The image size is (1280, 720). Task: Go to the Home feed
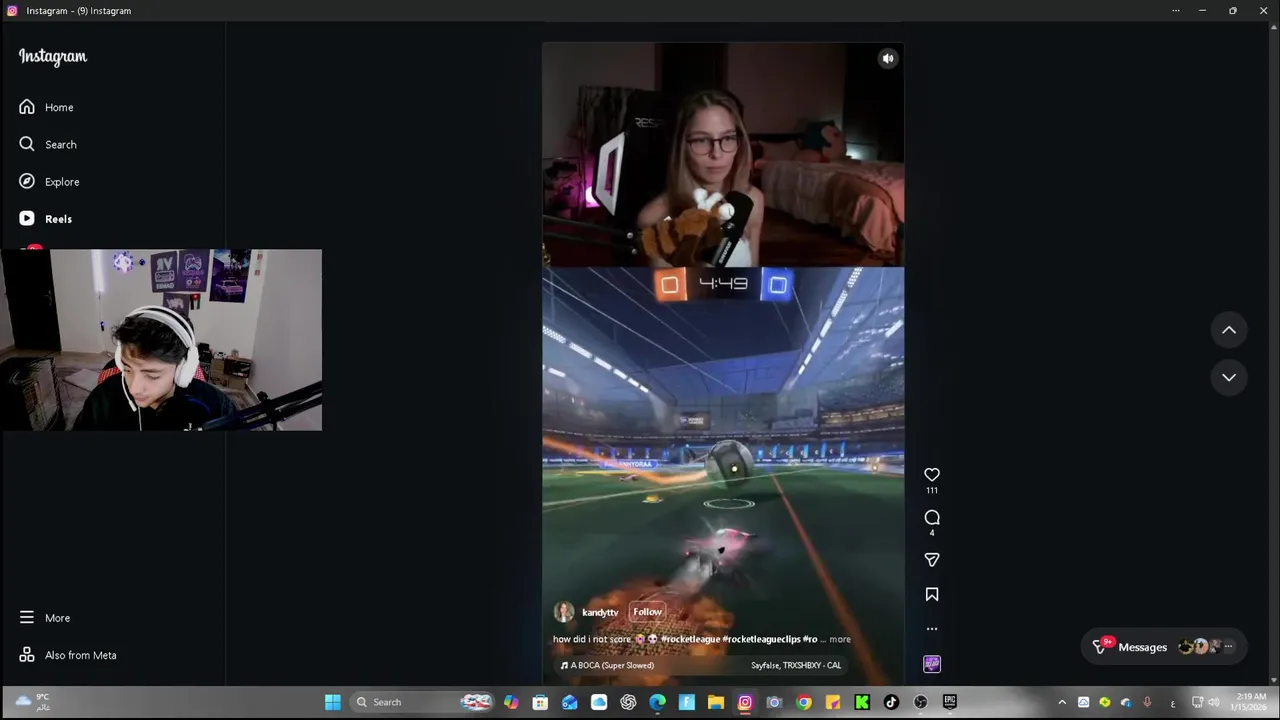[x=46, y=107]
